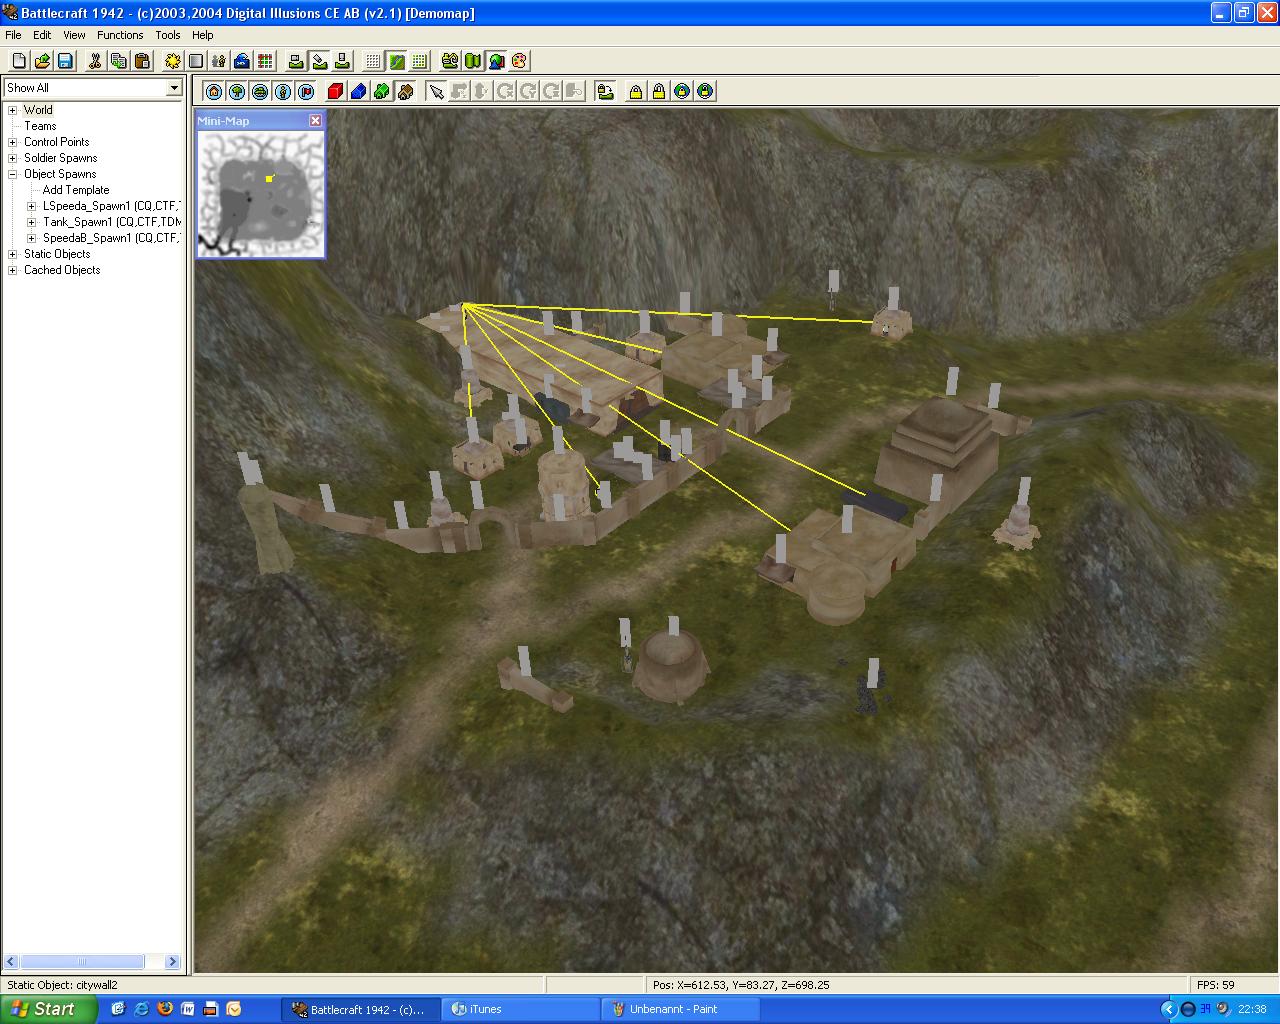
Task: Click the paint palette toolbar icon
Action: (519, 61)
